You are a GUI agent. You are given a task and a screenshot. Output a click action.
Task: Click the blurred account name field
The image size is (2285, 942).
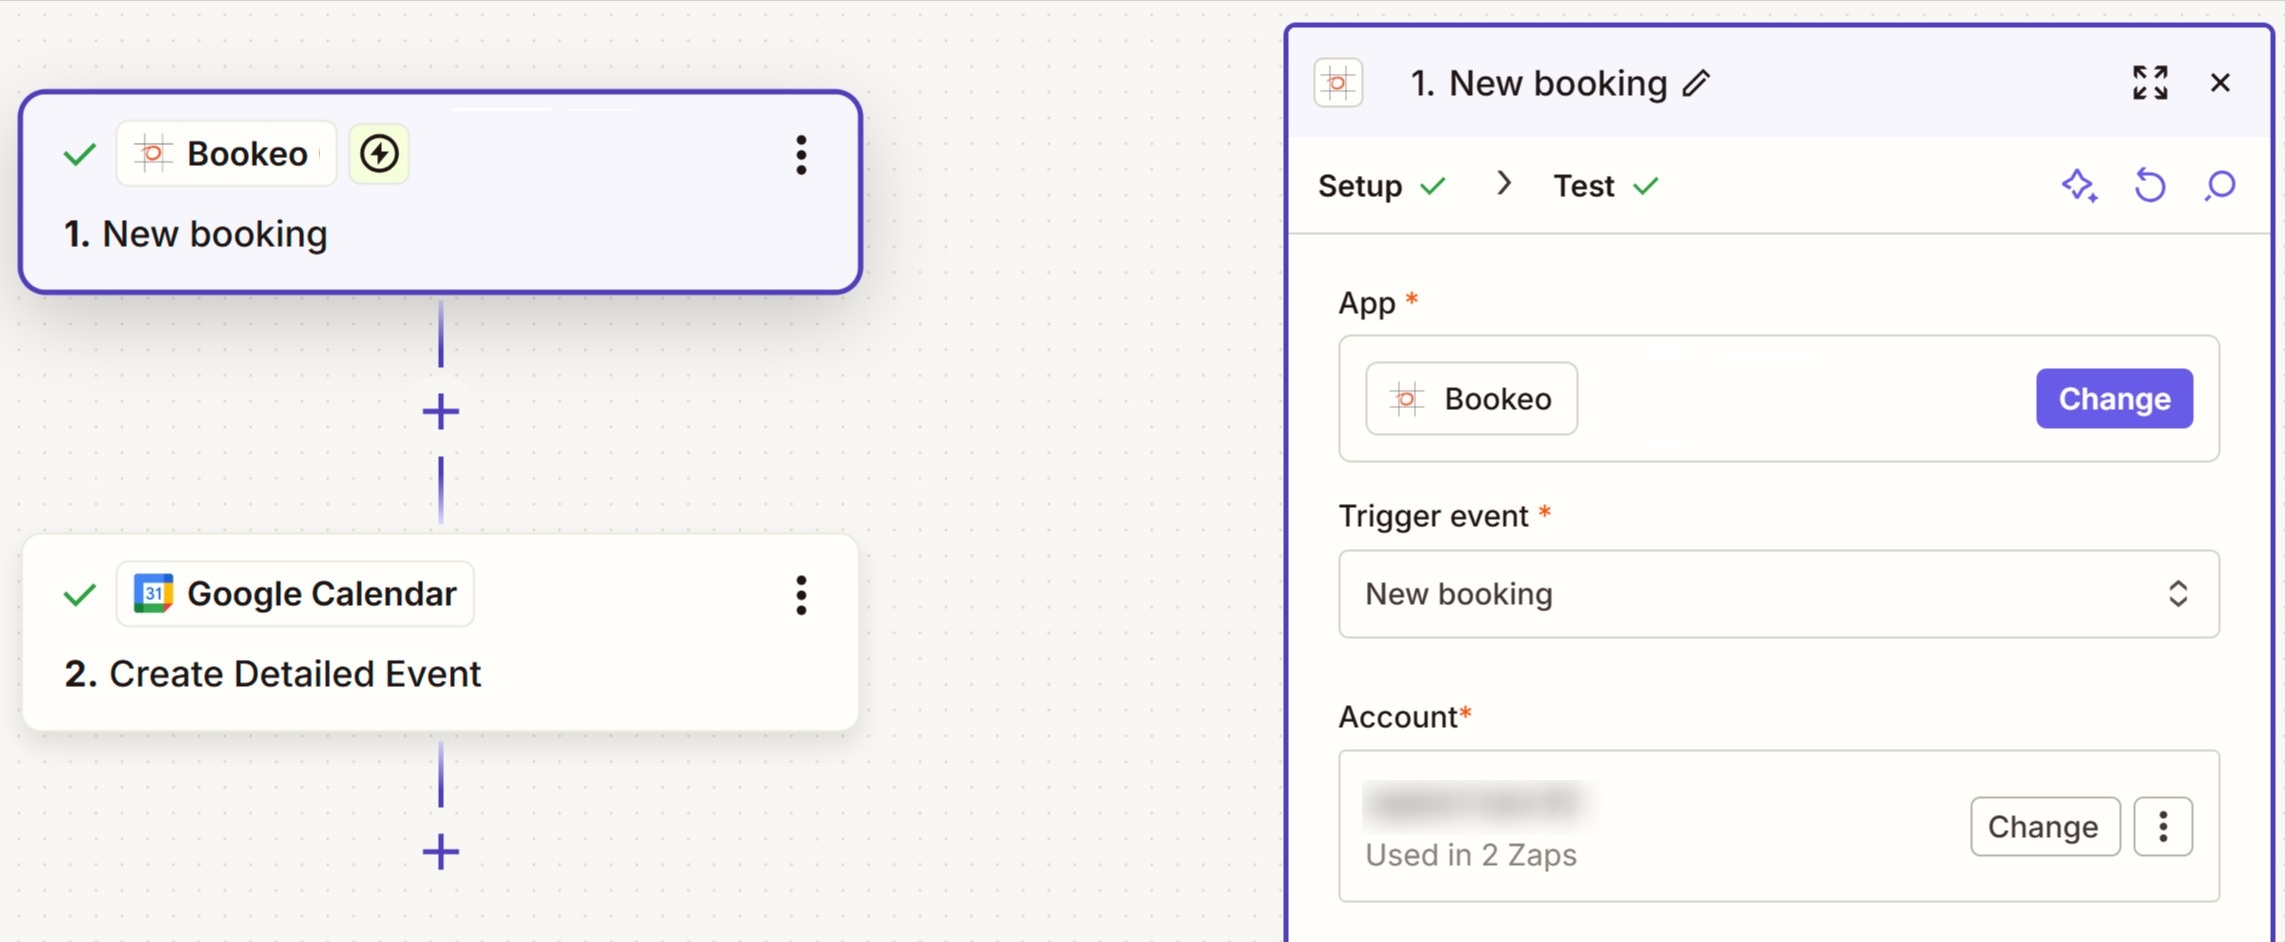point(1477,804)
